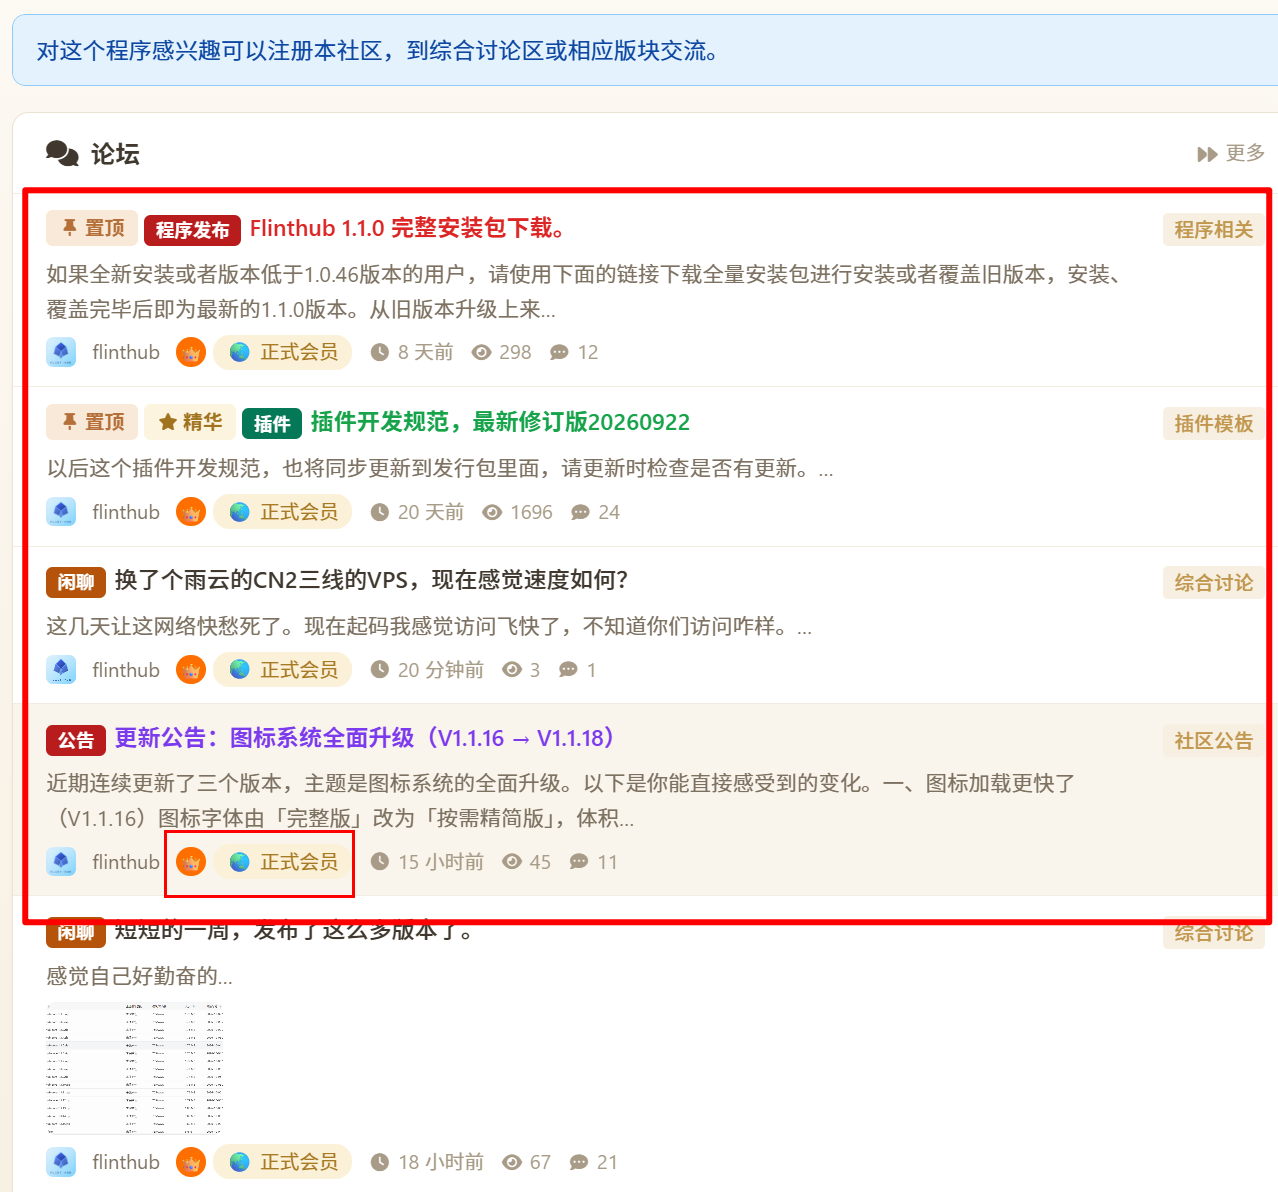Click the eye views icon beside 67
1278x1192 pixels.
[512, 1162]
